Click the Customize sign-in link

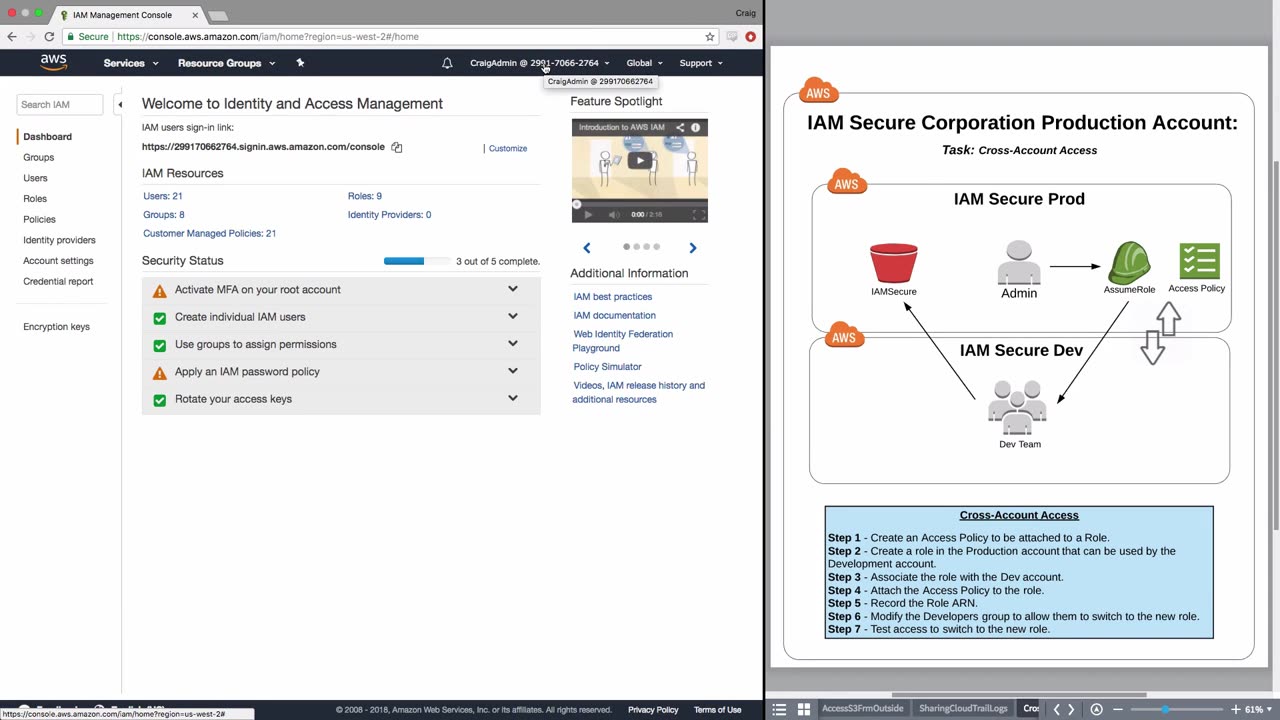pyautogui.click(x=508, y=148)
